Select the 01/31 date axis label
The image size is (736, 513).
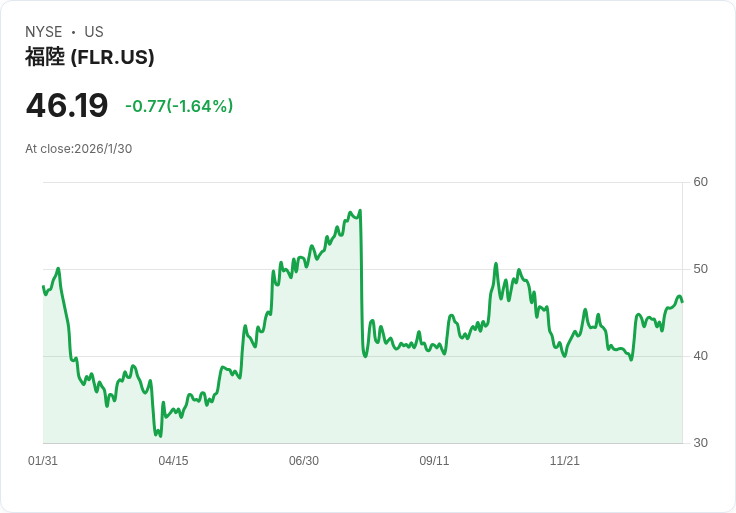43,461
